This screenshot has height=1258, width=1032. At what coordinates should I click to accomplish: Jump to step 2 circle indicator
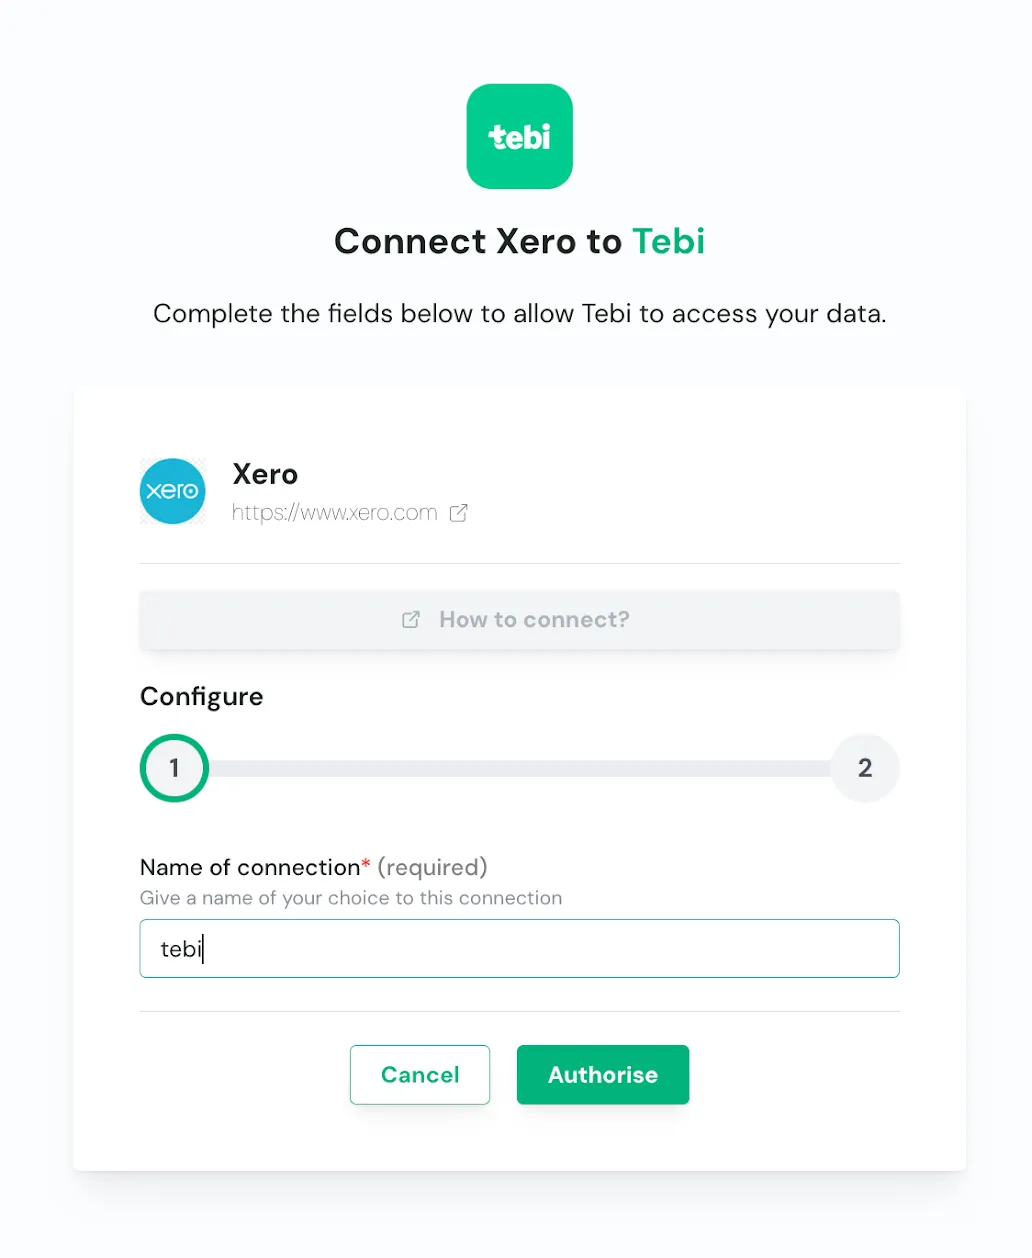[x=865, y=768]
